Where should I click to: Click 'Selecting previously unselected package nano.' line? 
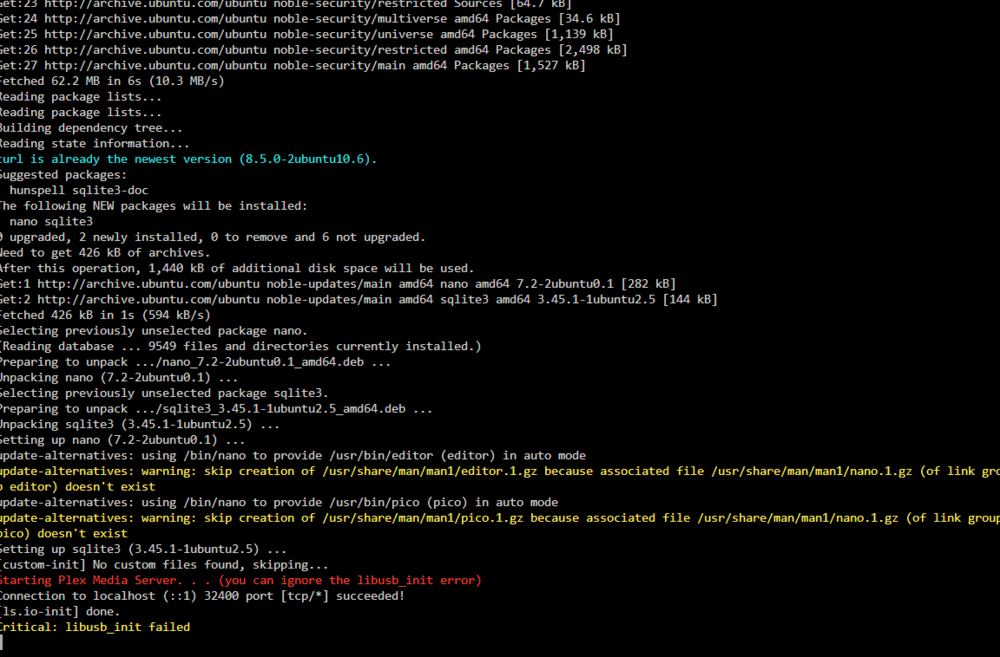154,331
